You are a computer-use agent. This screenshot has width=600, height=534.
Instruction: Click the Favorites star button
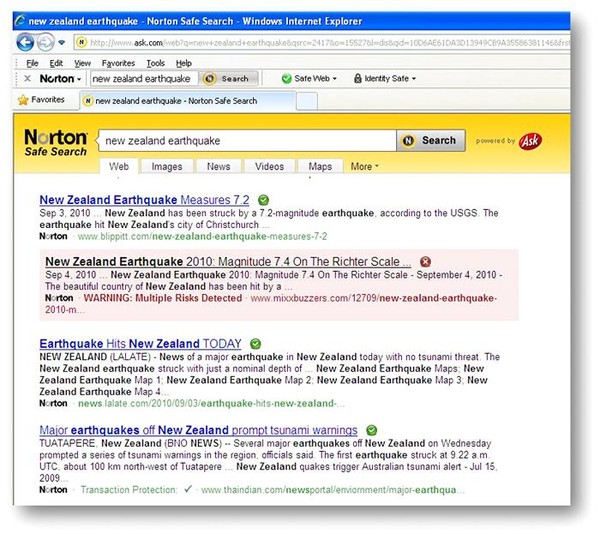click(x=41, y=100)
